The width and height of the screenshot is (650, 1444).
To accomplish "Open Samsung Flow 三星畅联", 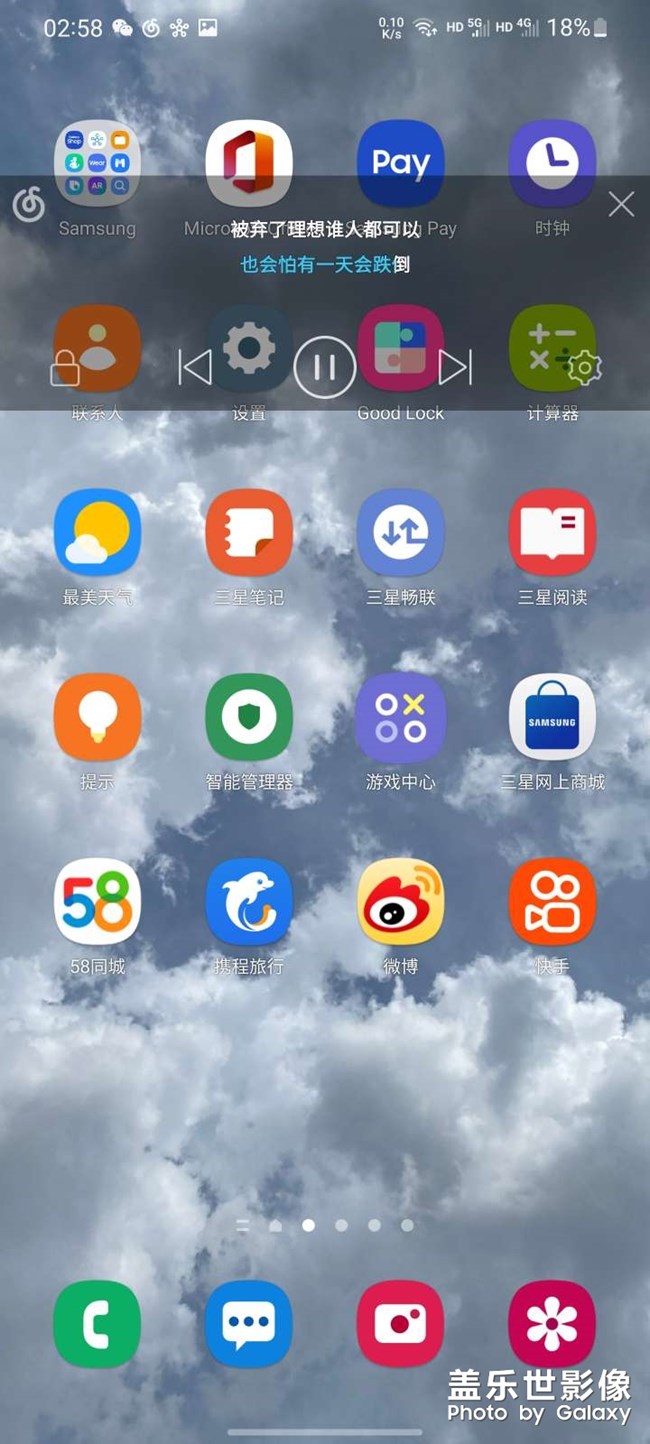I will [401, 532].
